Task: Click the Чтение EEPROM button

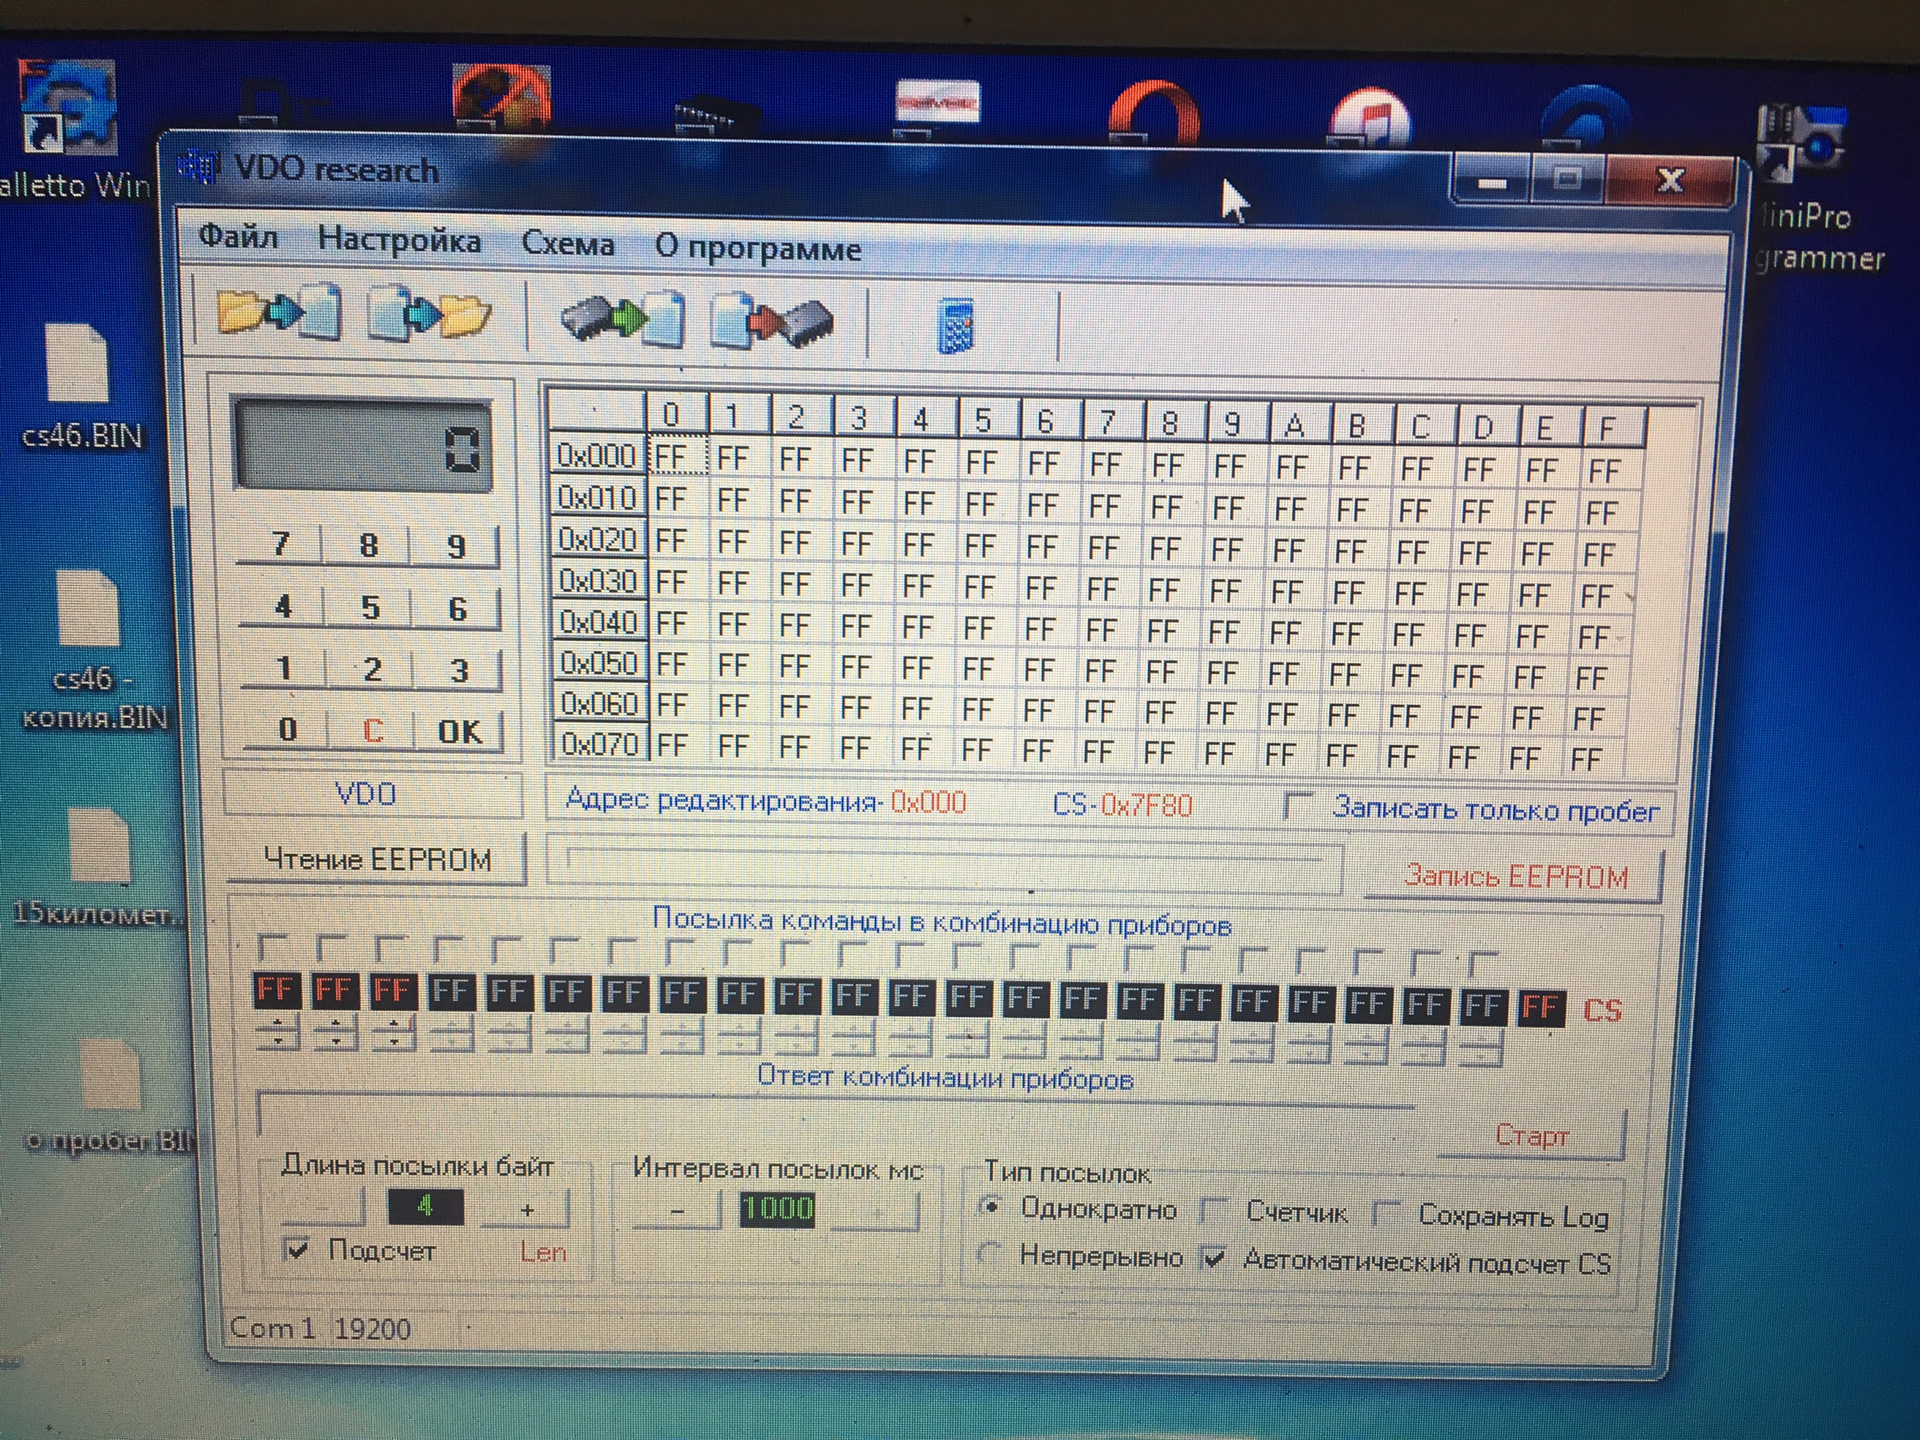Action: pyautogui.click(x=376, y=860)
